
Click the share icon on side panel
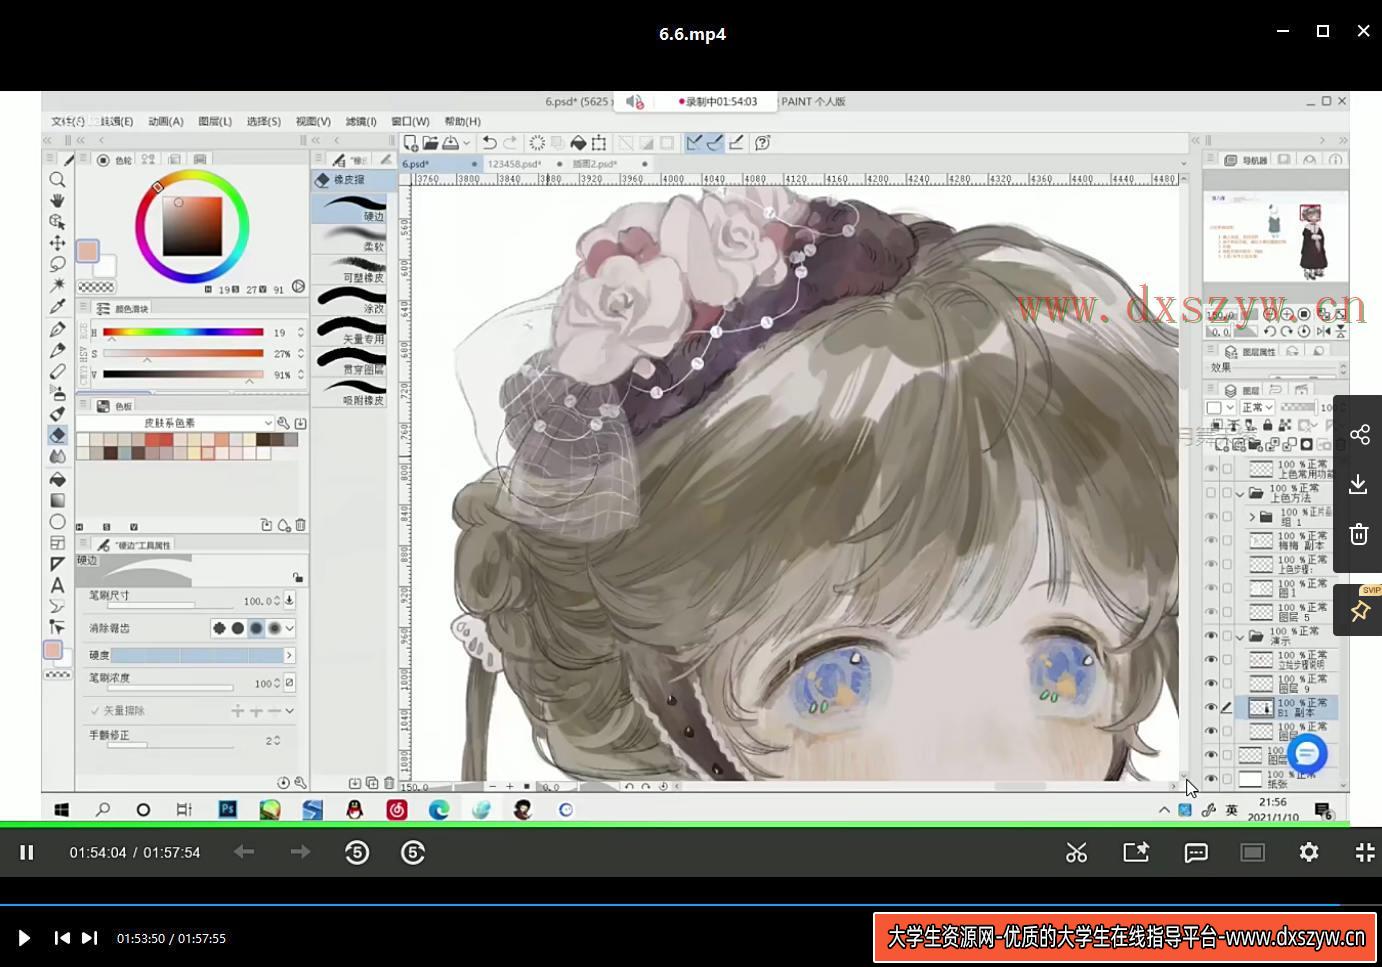(1359, 434)
